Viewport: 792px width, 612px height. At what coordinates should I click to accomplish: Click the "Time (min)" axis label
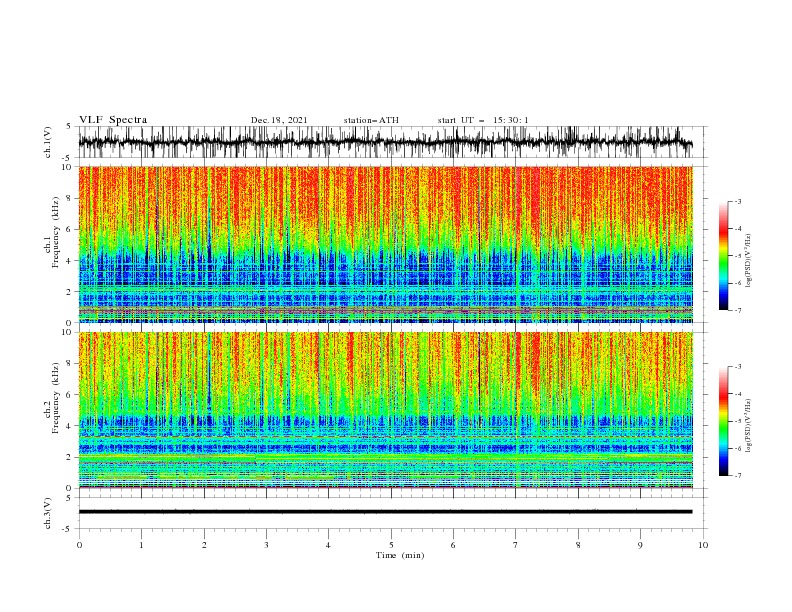click(400, 555)
